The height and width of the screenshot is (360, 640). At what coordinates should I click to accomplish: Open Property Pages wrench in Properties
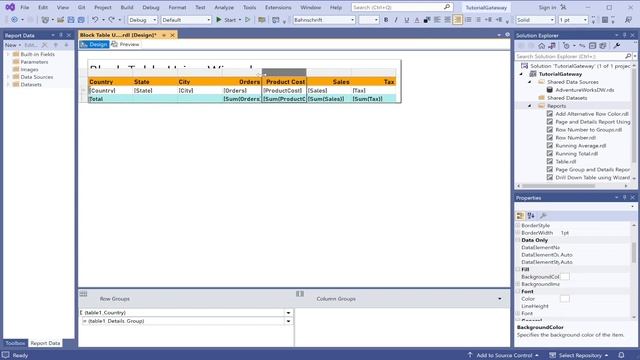tap(543, 216)
